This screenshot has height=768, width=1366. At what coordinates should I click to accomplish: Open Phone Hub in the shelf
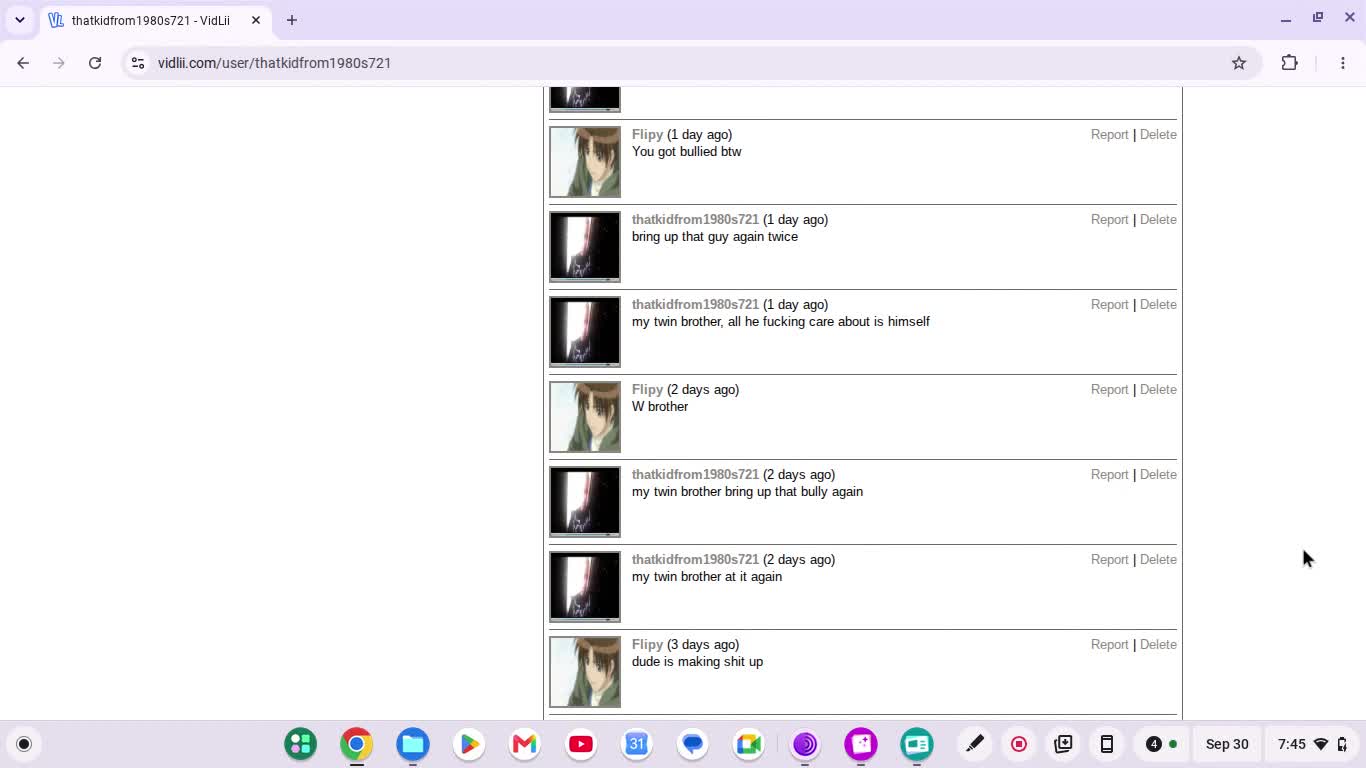1107,744
